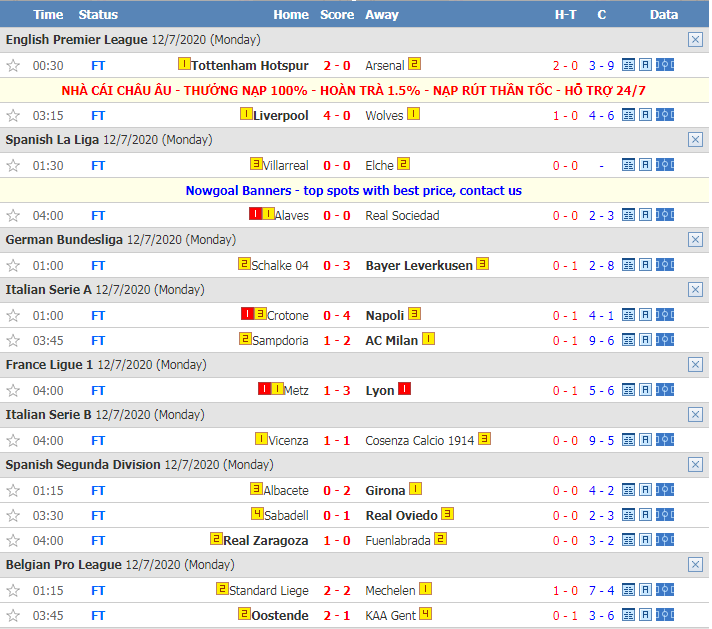Click the 9 - 6 corner count for Sampdoria
This screenshot has width=712, height=629.
(602, 341)
